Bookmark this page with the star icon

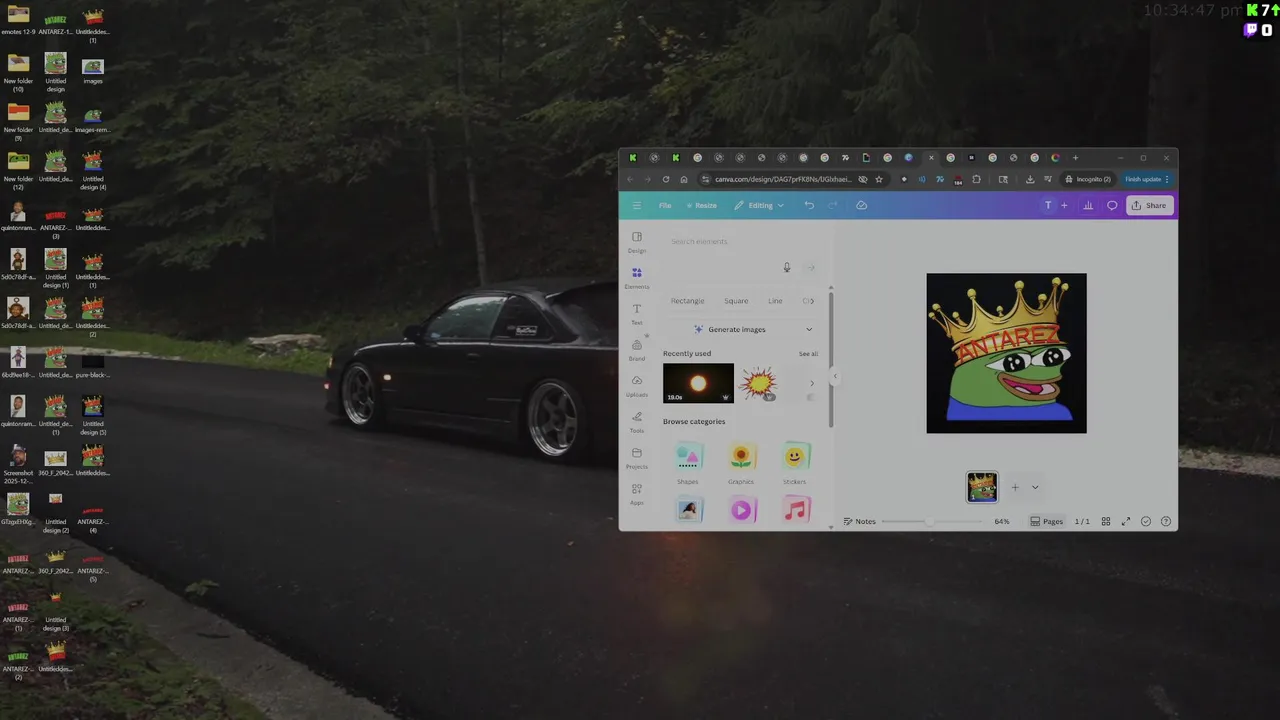pos(879,179)
